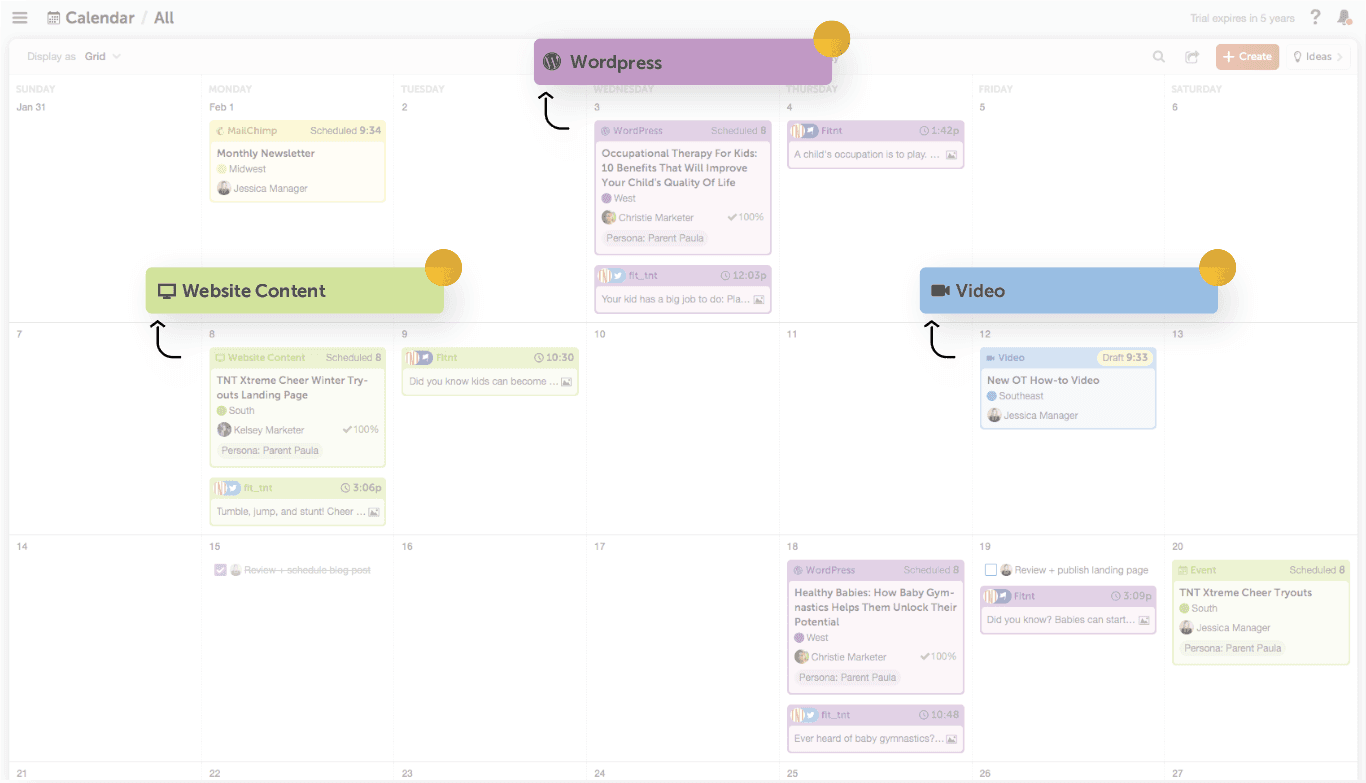Click Scheduled 9:34 status on MailChimp card
Viewport: 1366px width, 783px height.
pos(345,131)
